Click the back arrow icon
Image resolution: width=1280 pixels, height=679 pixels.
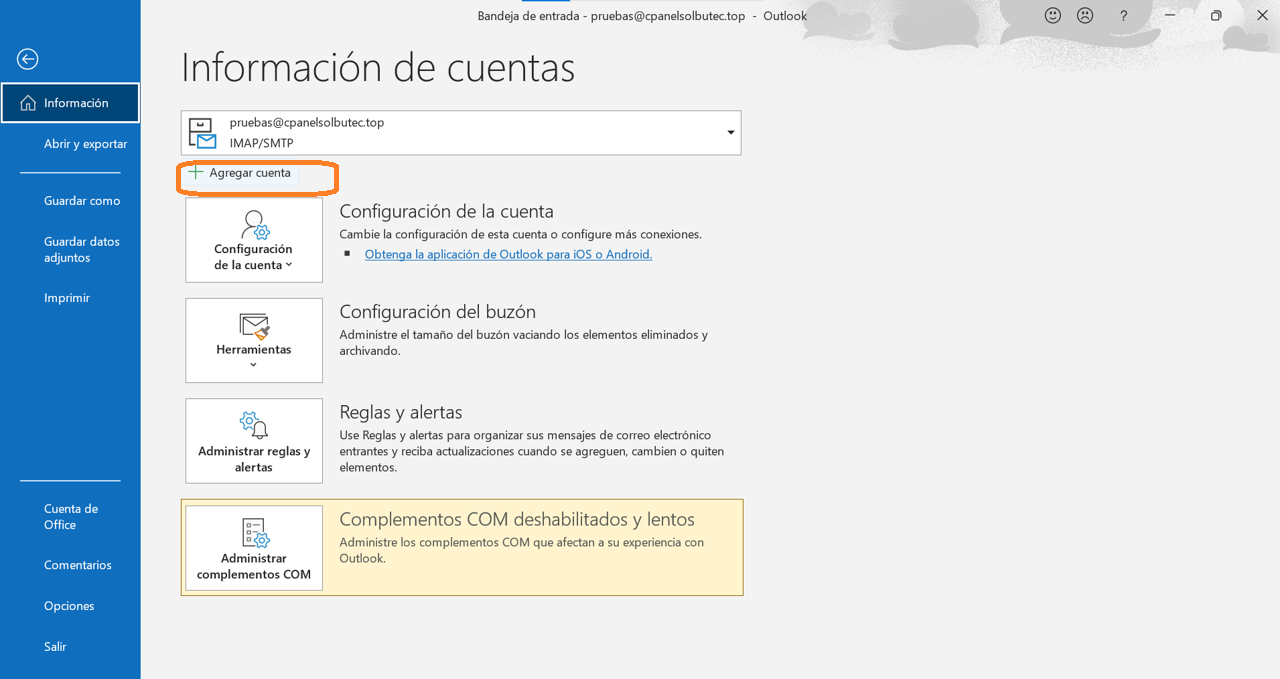pyautogui.click(x=28, y=60)
